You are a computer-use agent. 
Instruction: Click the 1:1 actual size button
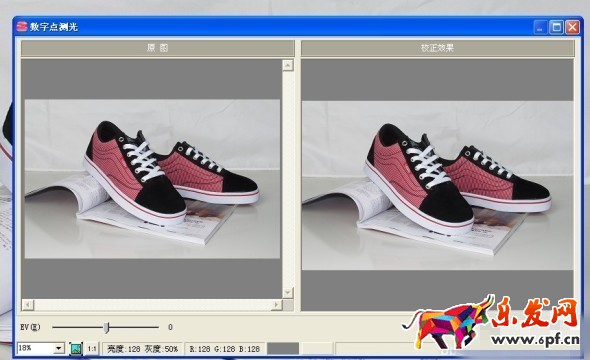[92, 349]
